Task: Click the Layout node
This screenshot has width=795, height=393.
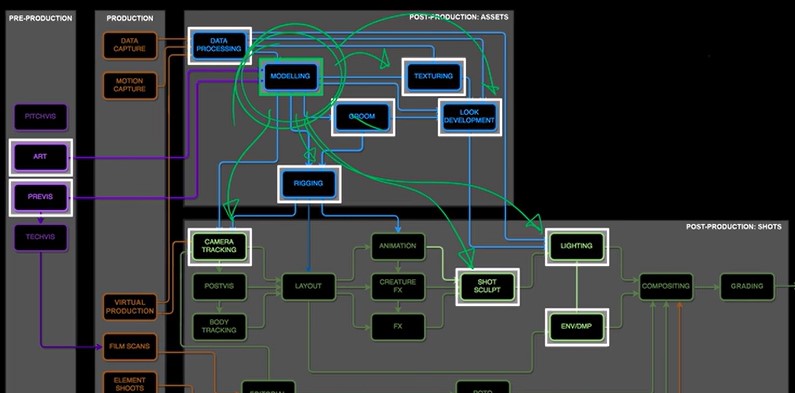Action: pyautogui.click(x=309, y=287)
